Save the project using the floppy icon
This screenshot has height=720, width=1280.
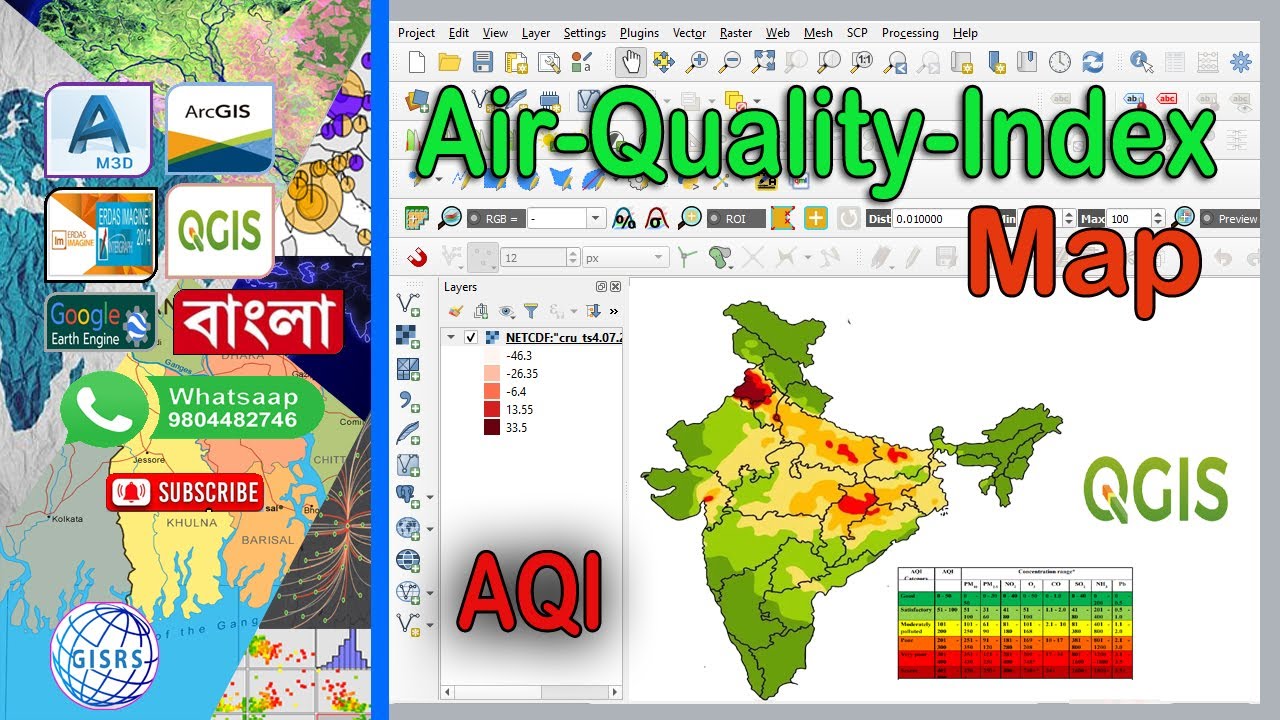point(483,62)
